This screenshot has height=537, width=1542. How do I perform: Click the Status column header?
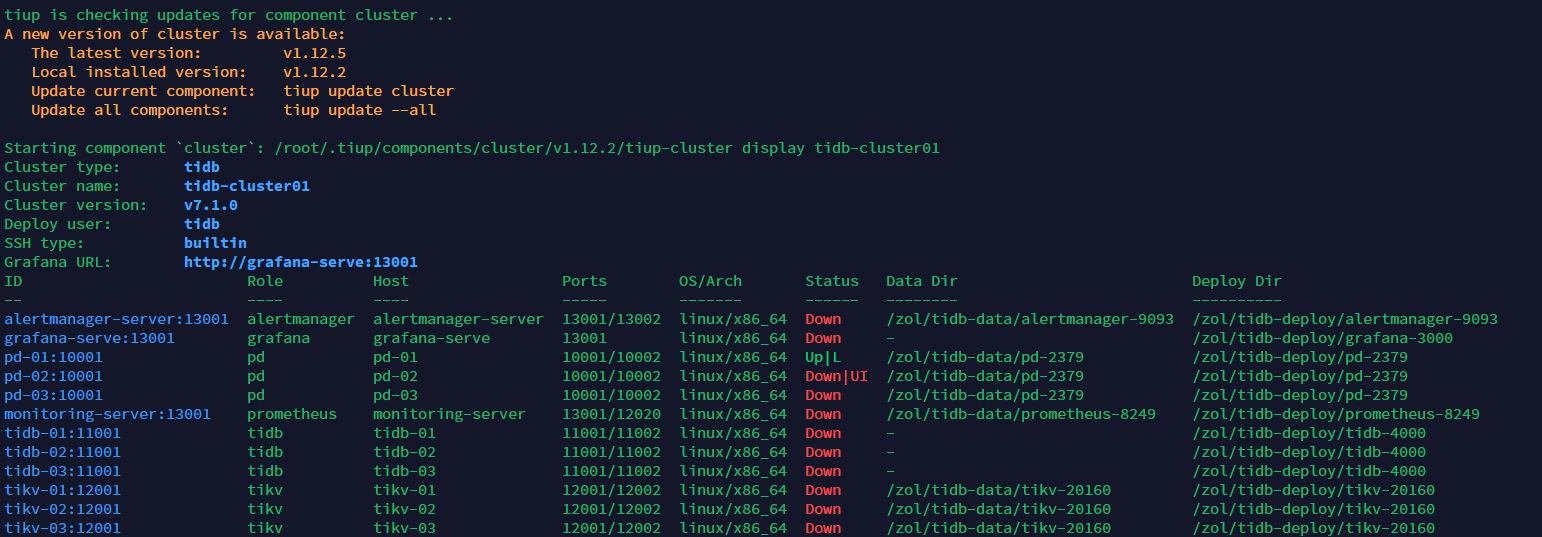832,281
